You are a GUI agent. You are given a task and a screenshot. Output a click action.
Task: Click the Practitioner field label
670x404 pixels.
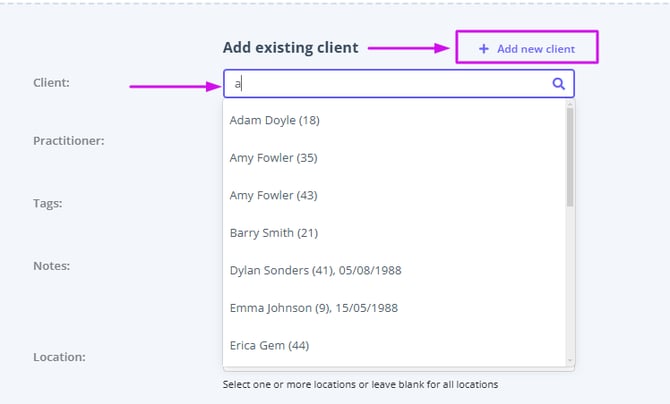[x=68, y=140]
